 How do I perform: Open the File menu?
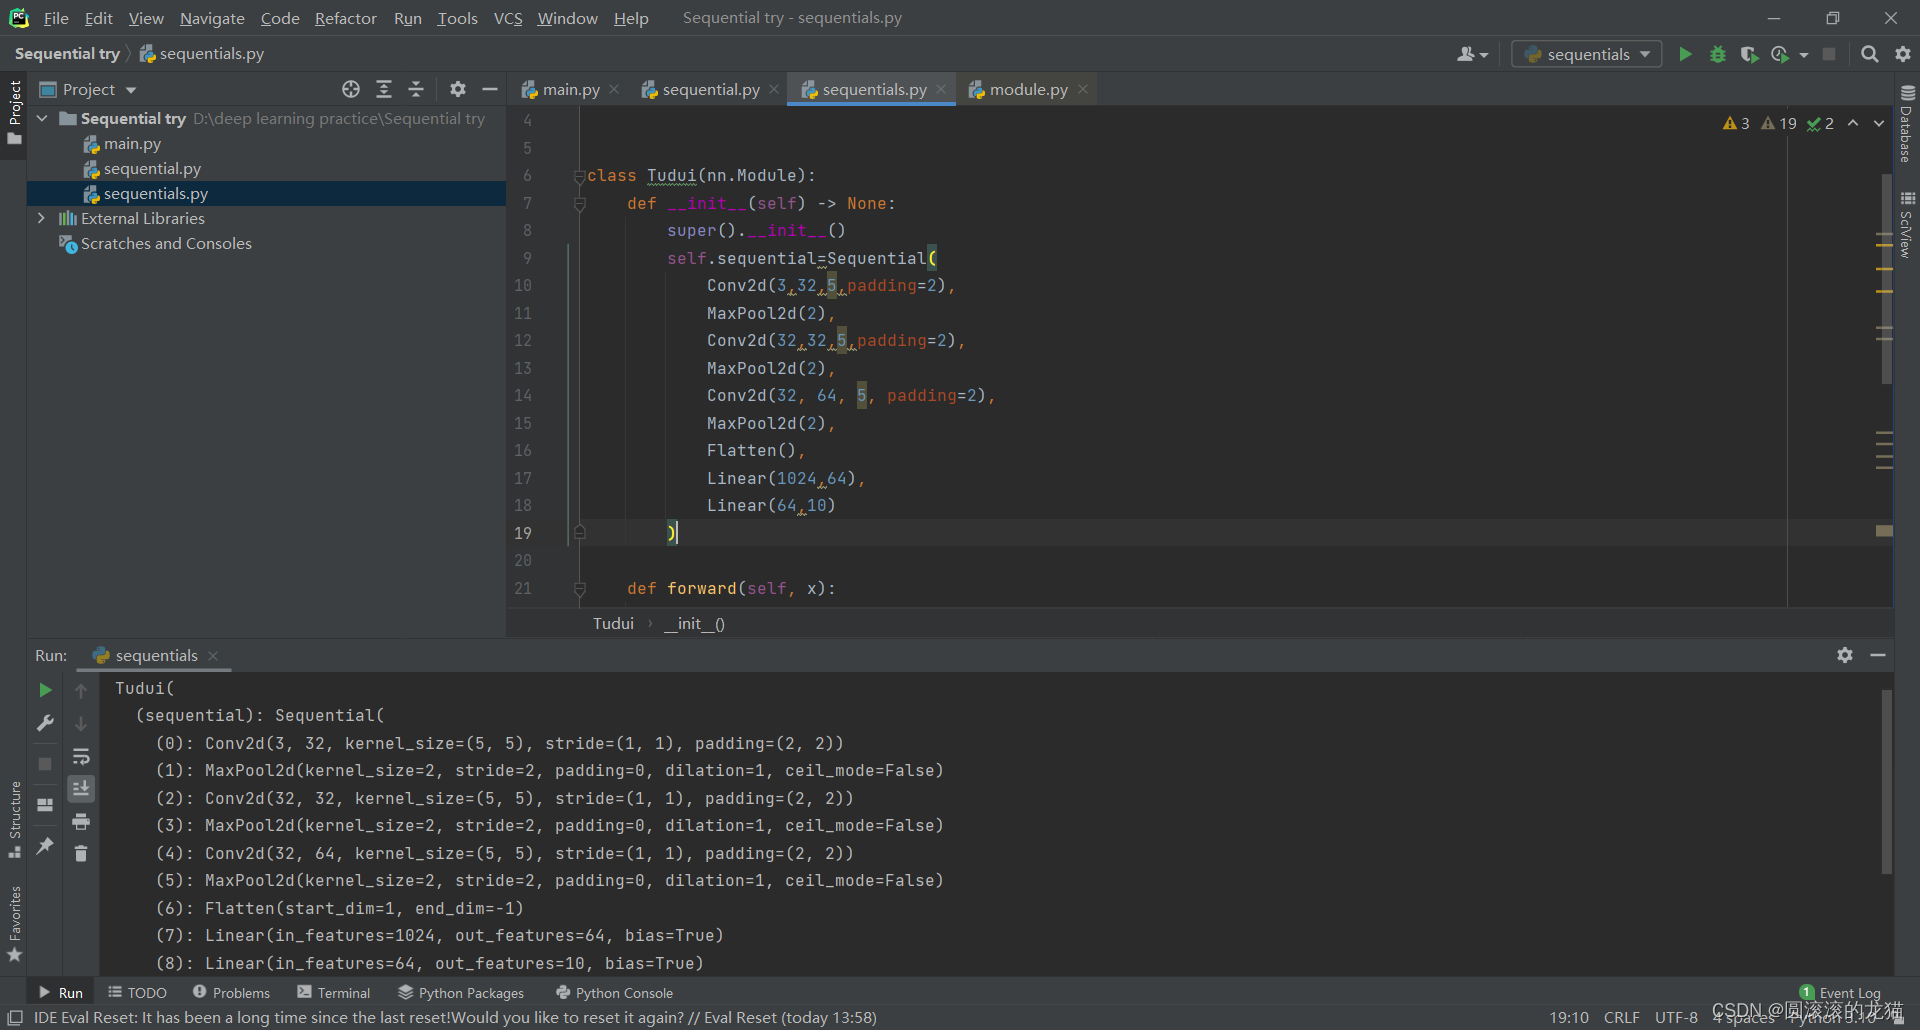pyautogui.click(x=56, y=18)
